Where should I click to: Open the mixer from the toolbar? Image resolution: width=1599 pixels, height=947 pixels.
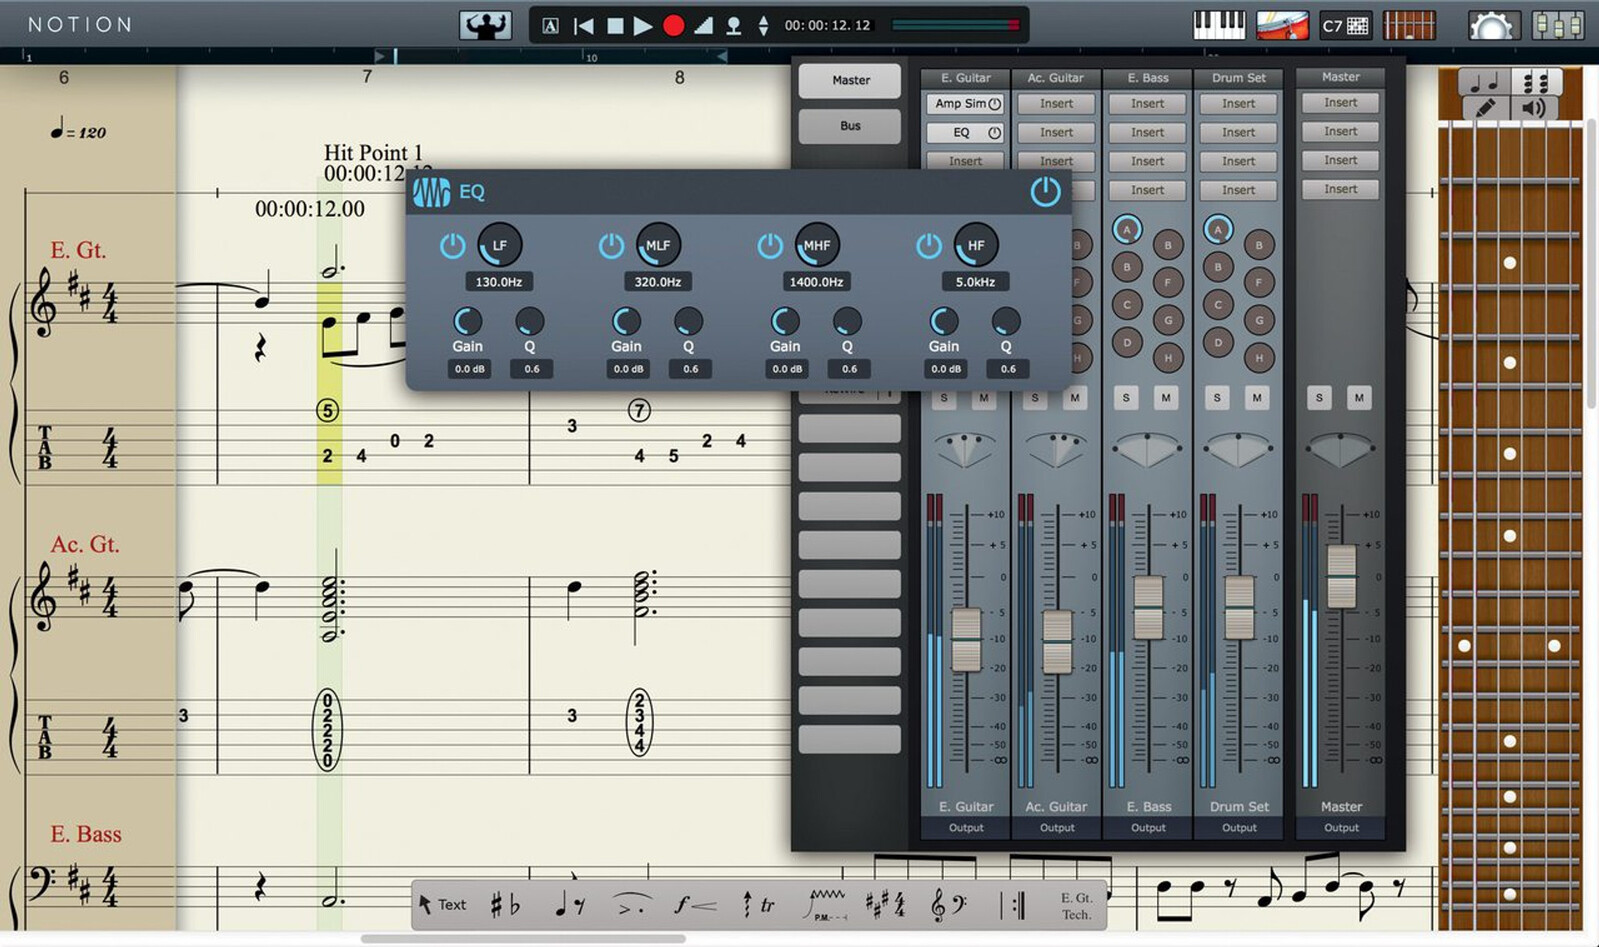pyautogui.click(x=1557, y=25)
